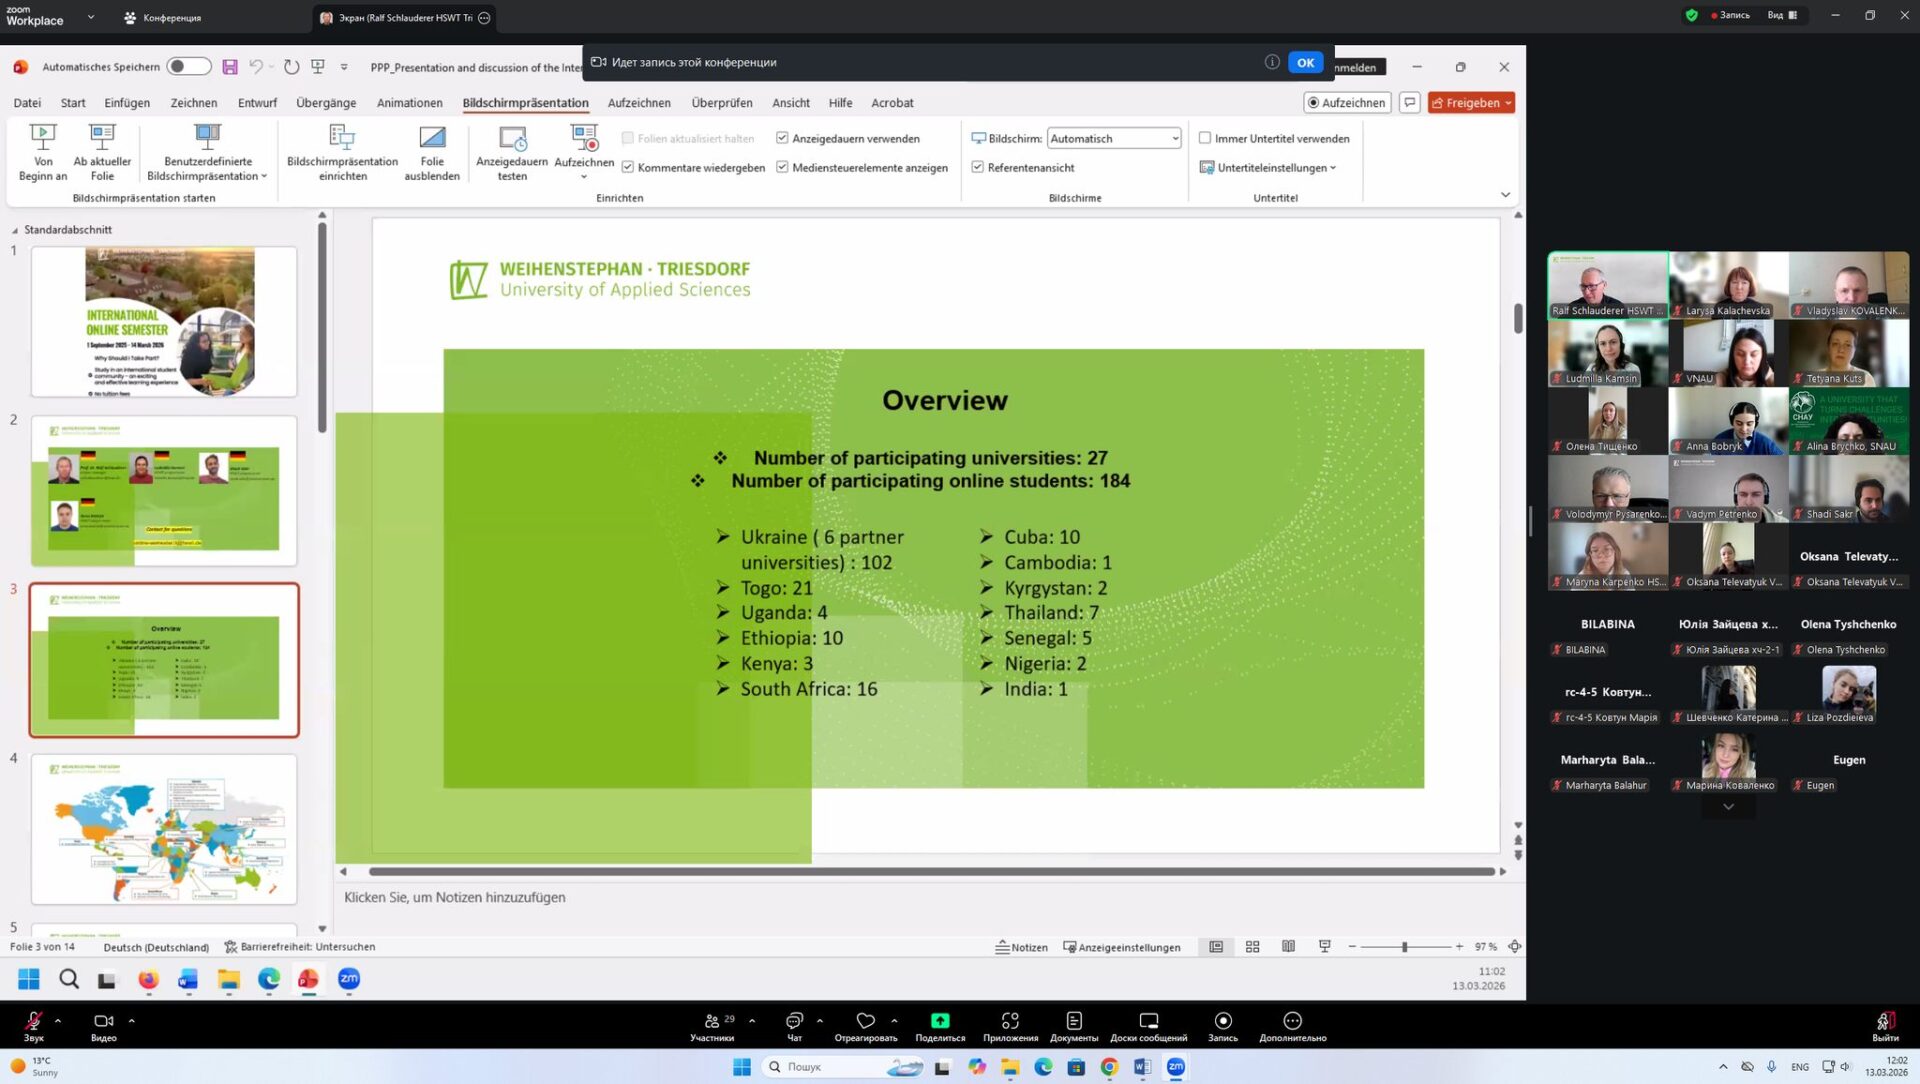Click the save icon in PowerPoint title bar
Screen dimensions: 1920x1084
click(230, 67)
